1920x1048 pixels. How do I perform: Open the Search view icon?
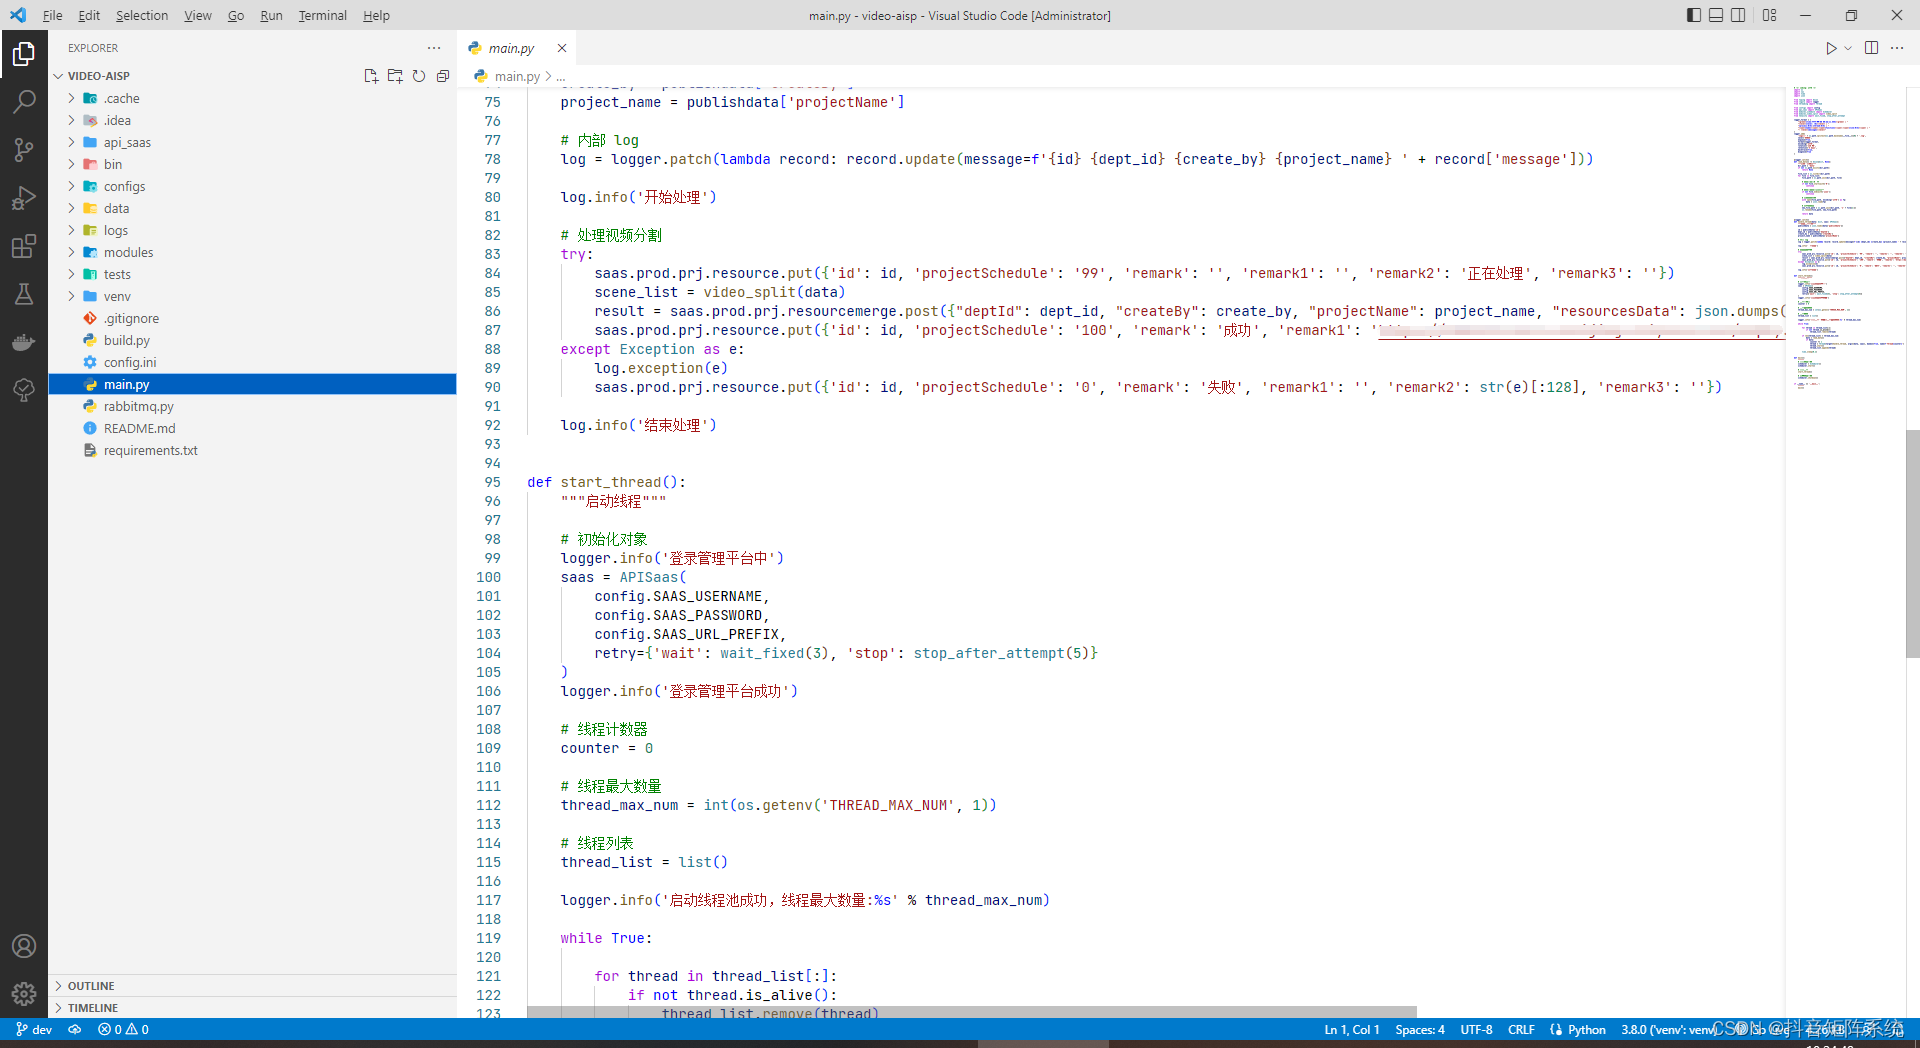(24, 102)
